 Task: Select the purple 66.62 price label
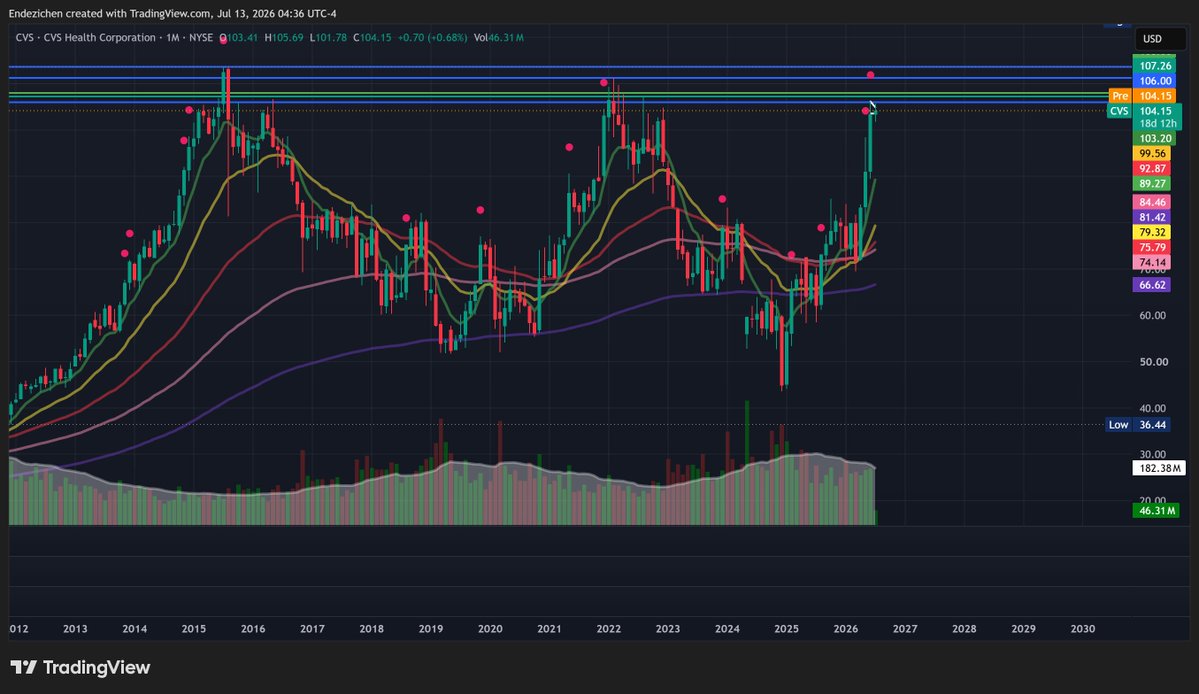1152,284
